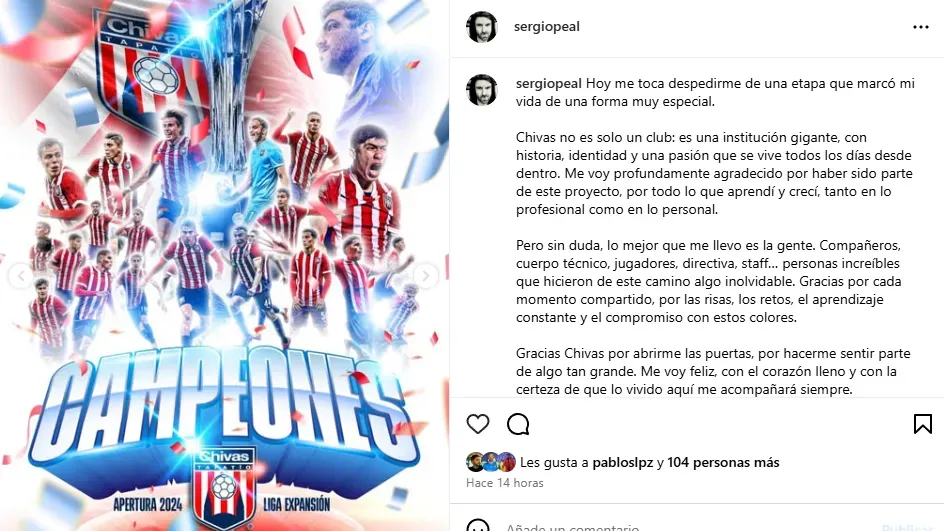The height and width of the screenshot is (531, 944).
Task: Click the caption text paragraph about Chivas
Action: click(714, 173)
